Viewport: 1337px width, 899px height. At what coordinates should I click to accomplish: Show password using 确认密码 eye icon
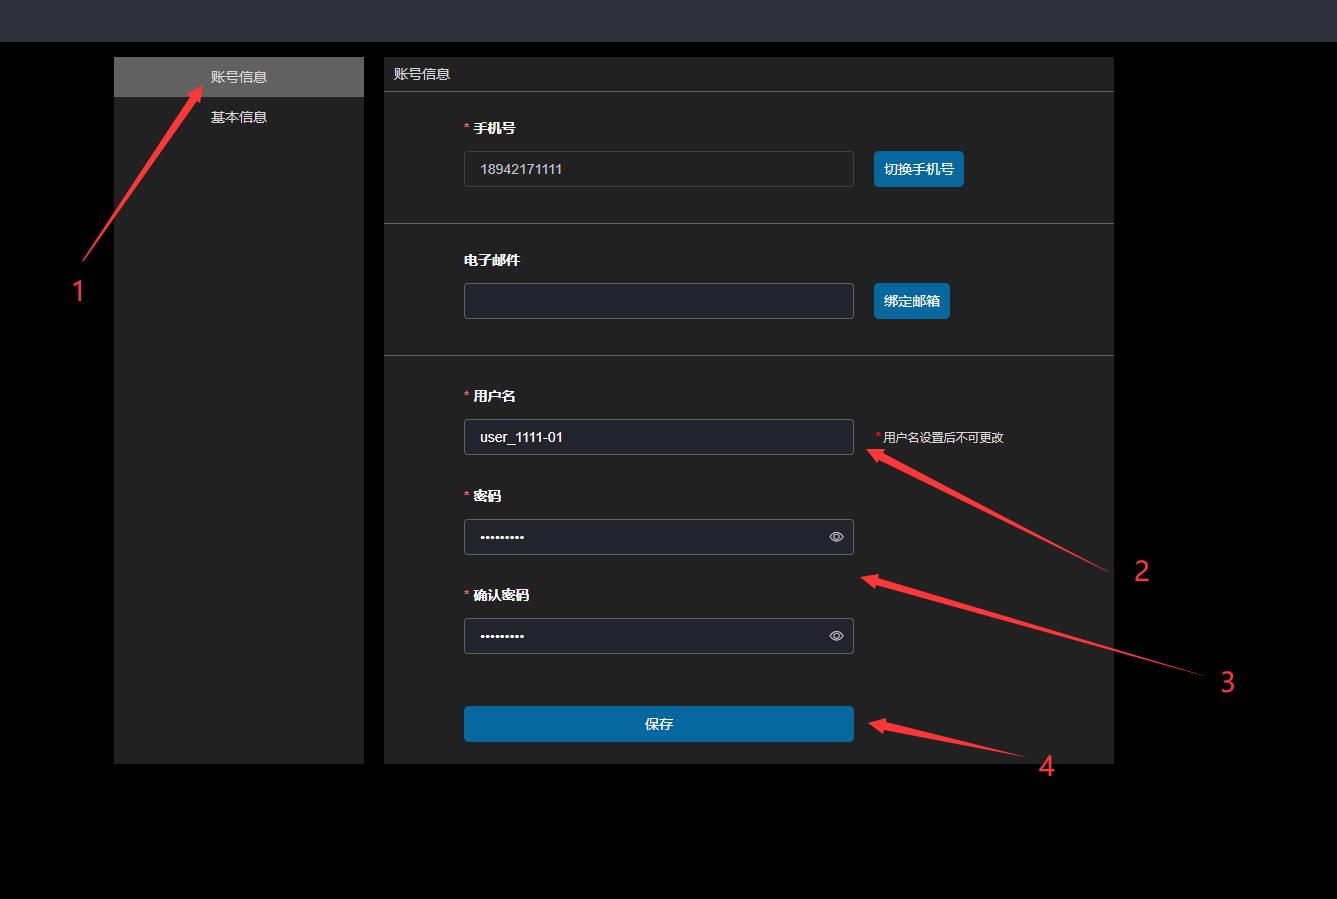(836, 636)
